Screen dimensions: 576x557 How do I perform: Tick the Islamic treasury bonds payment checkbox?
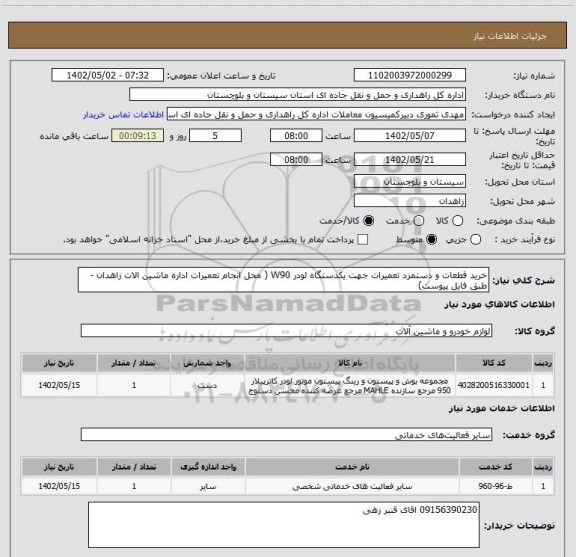pyautogui.click(x=363, y=240)
